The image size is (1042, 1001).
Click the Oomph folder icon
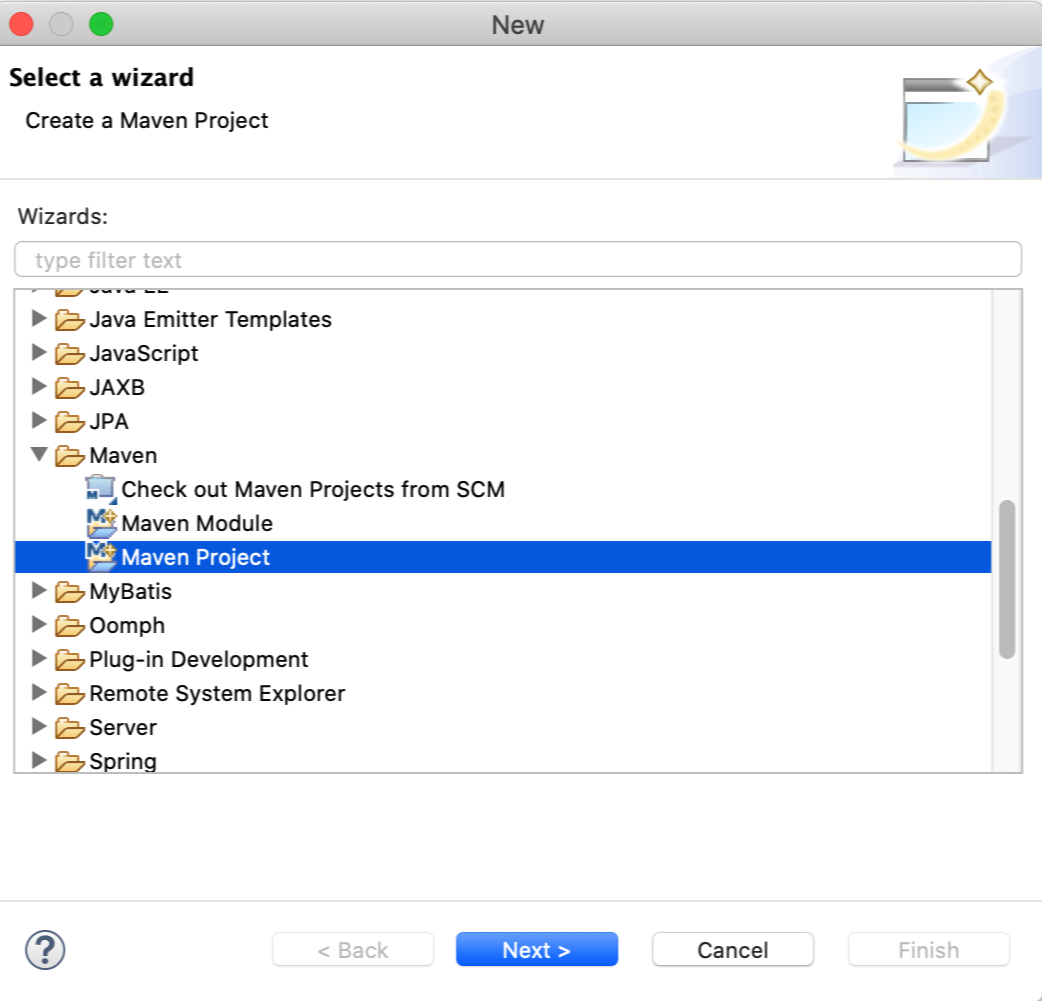click(x=70, y=625)
